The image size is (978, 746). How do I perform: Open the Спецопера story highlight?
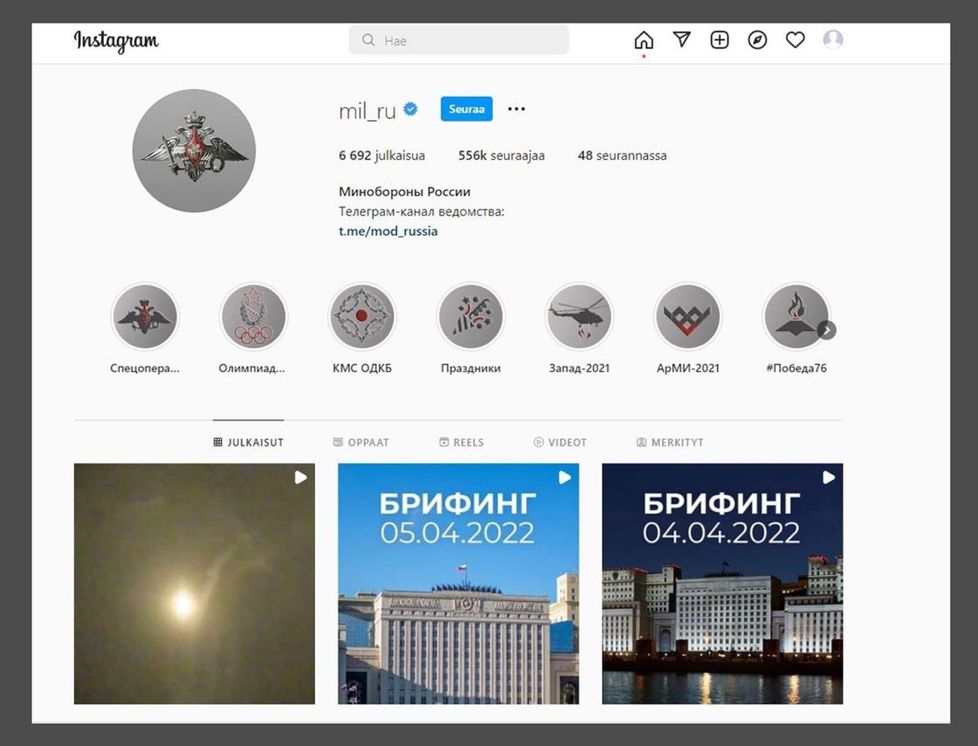pos(144,315)
